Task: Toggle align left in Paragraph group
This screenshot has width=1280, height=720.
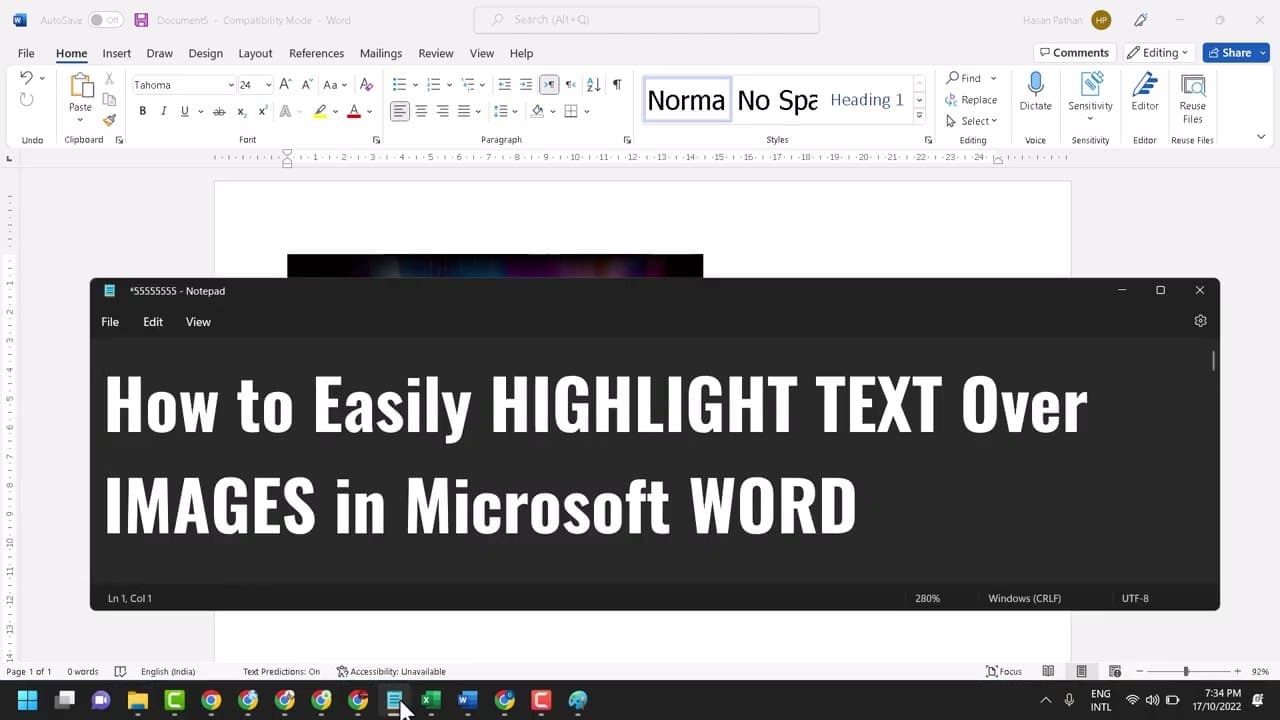Action: tap(400, 111)
